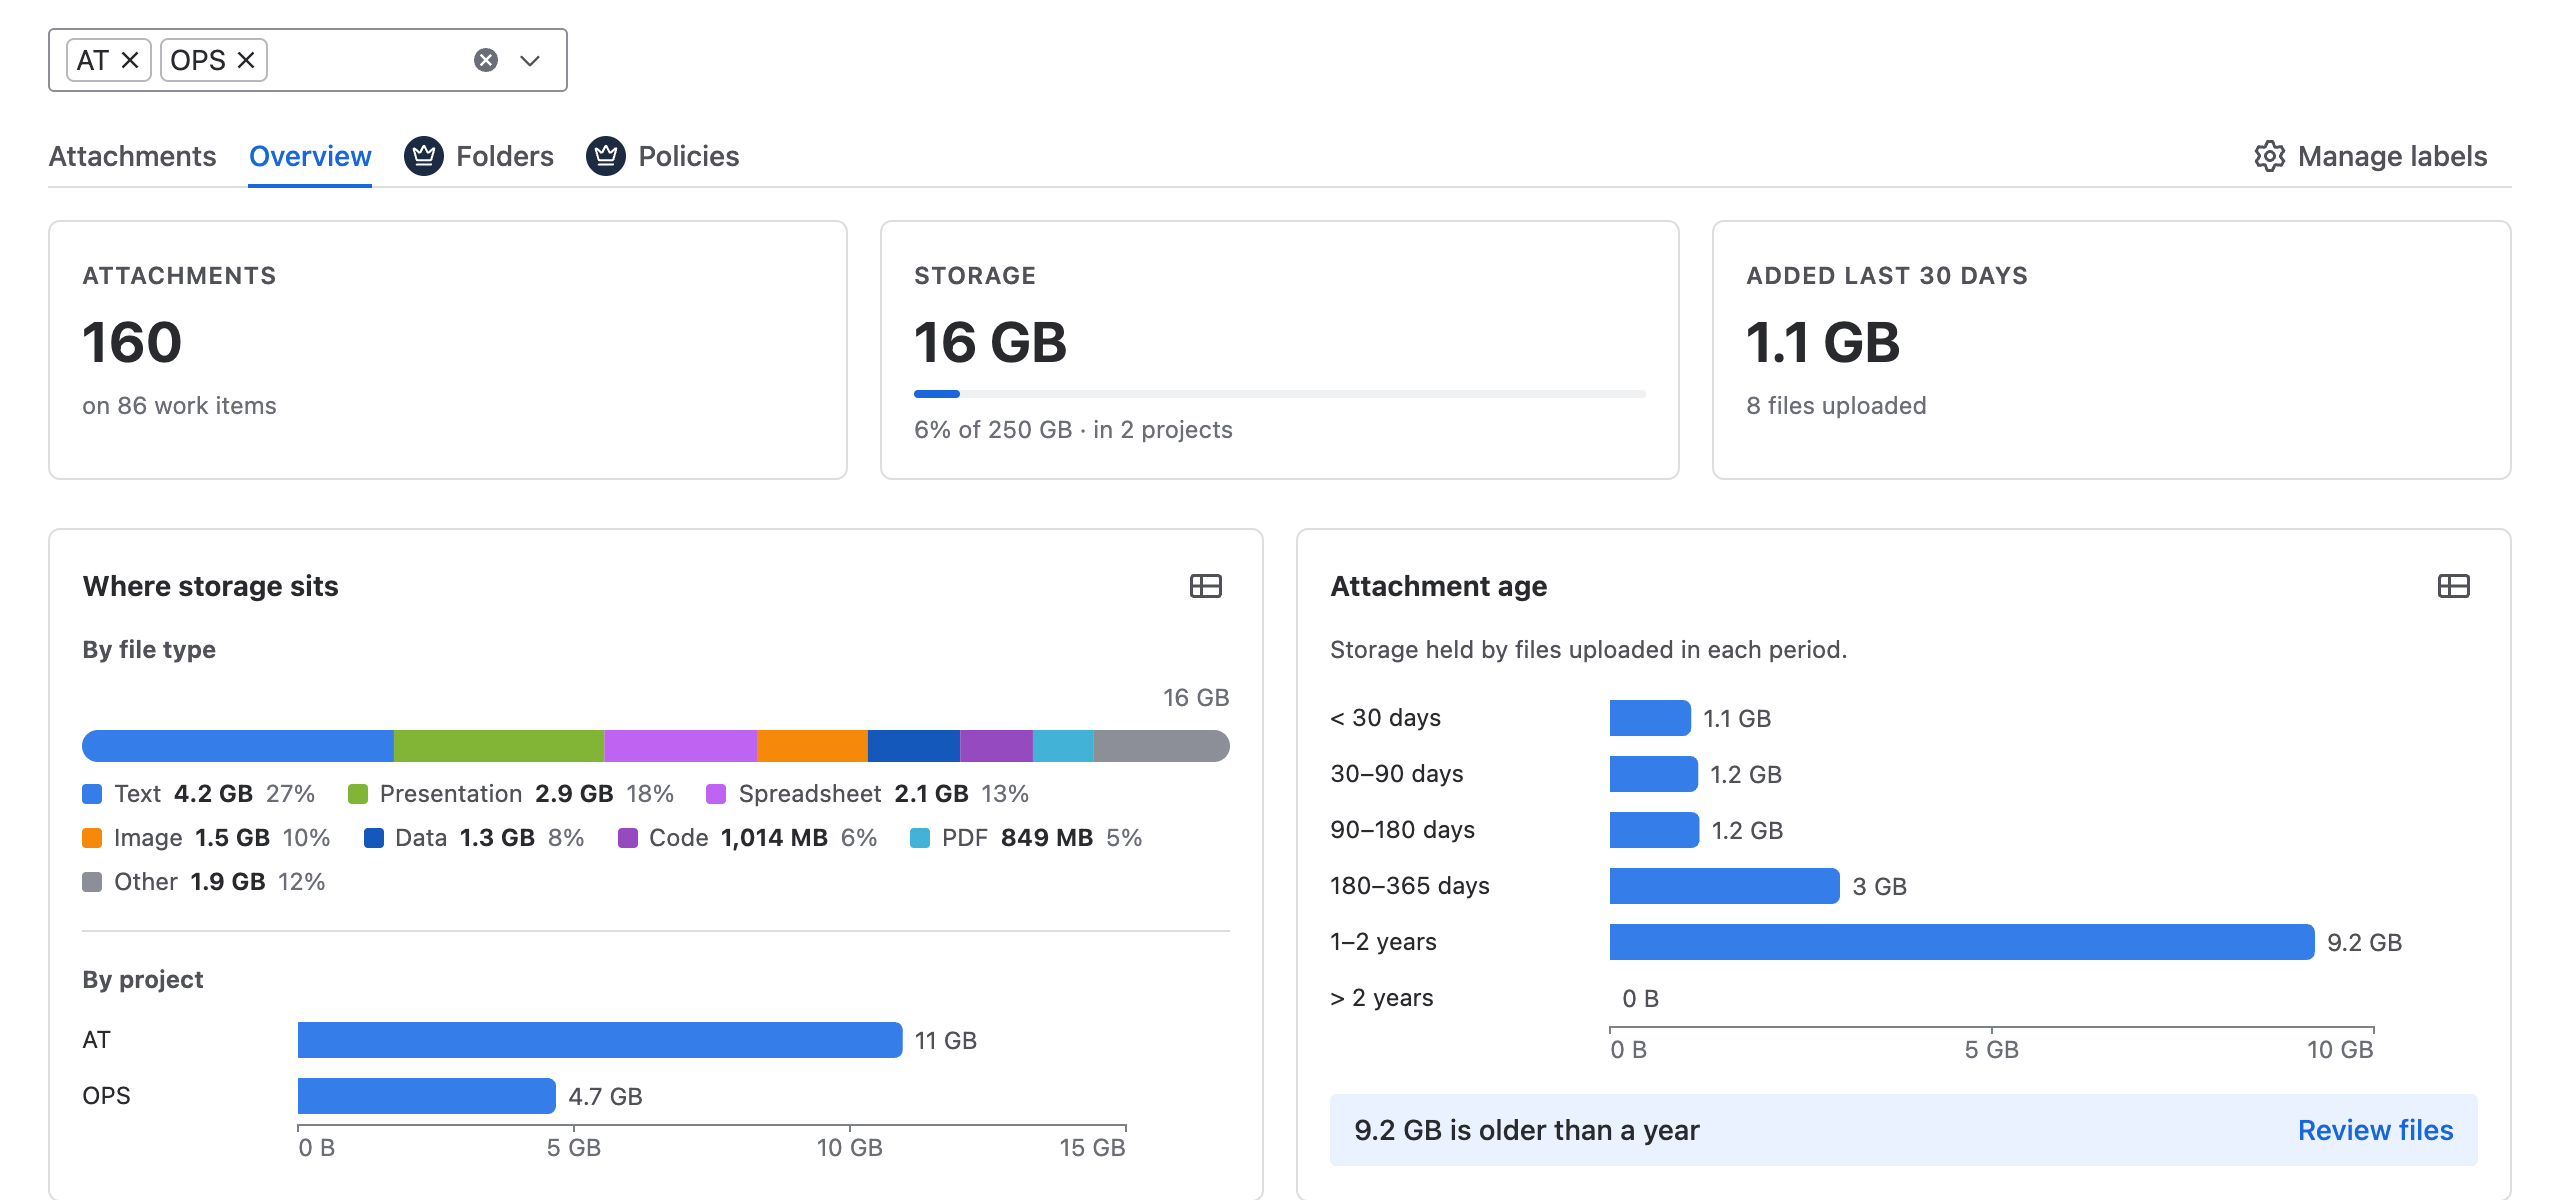Click the Spreadsheet 2.1 GB legend entry
Image resolution: width=2560 pixels, height=1200 pixels.
[x=867, y=794]
